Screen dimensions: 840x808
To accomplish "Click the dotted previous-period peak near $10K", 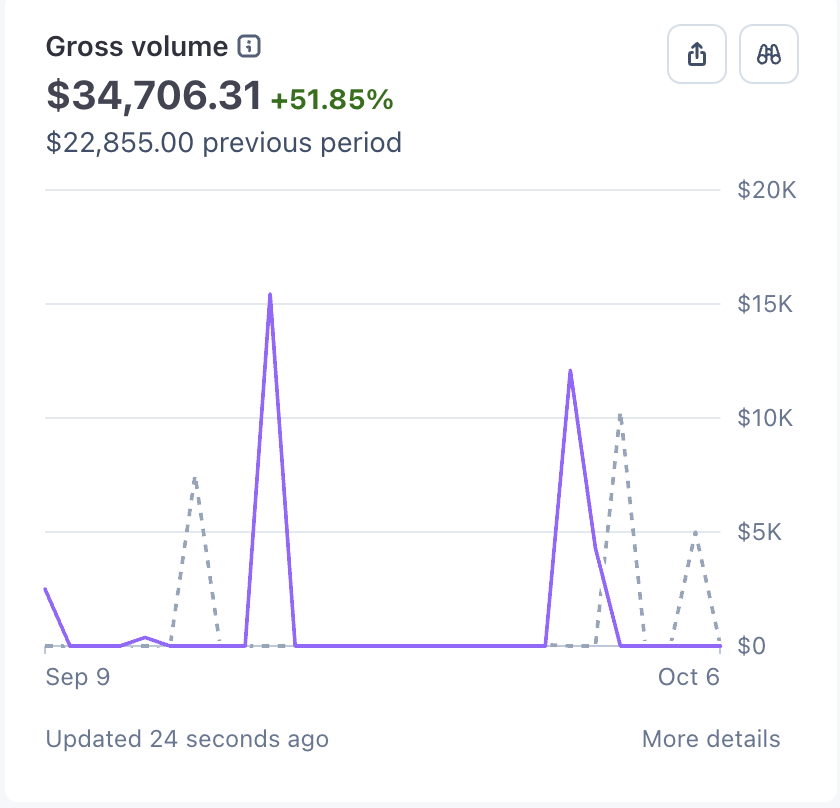I will tap(620, 415).
